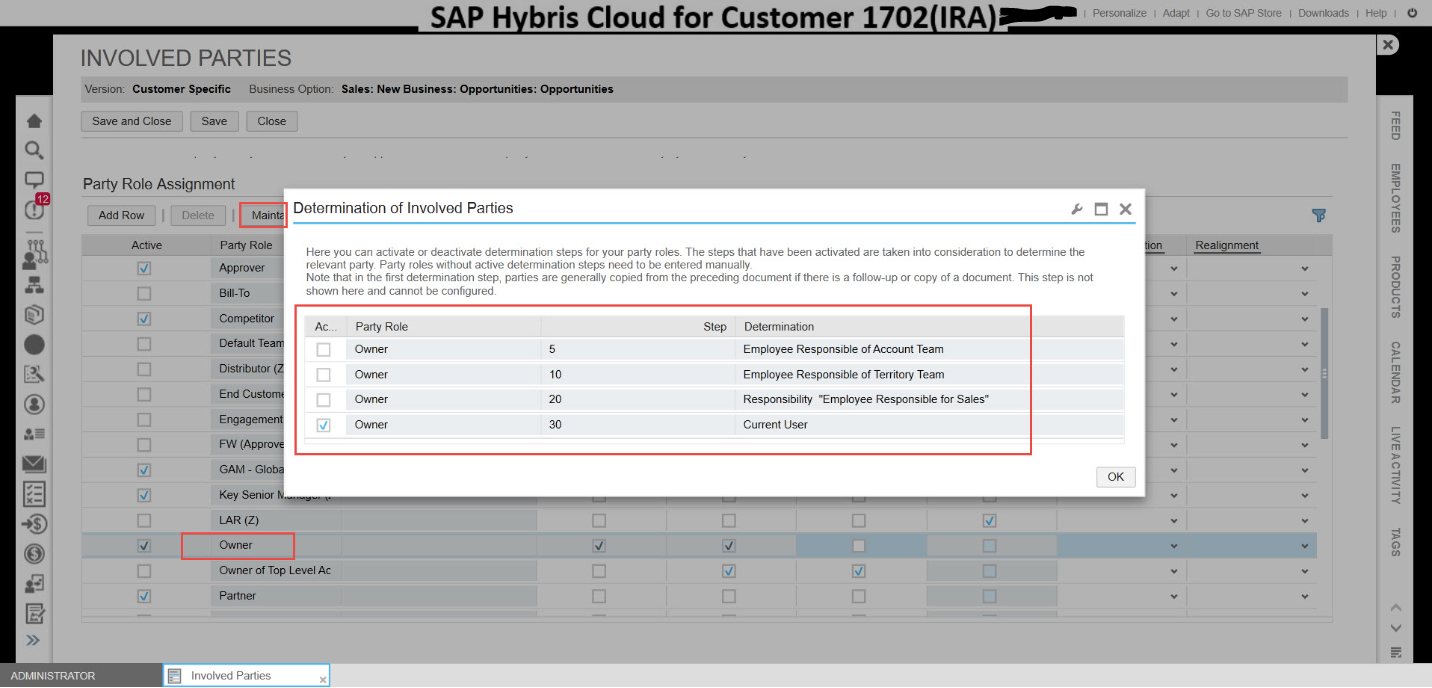Select the Current User determination cell
The image size is (1432, 688).
coord(932,425)
